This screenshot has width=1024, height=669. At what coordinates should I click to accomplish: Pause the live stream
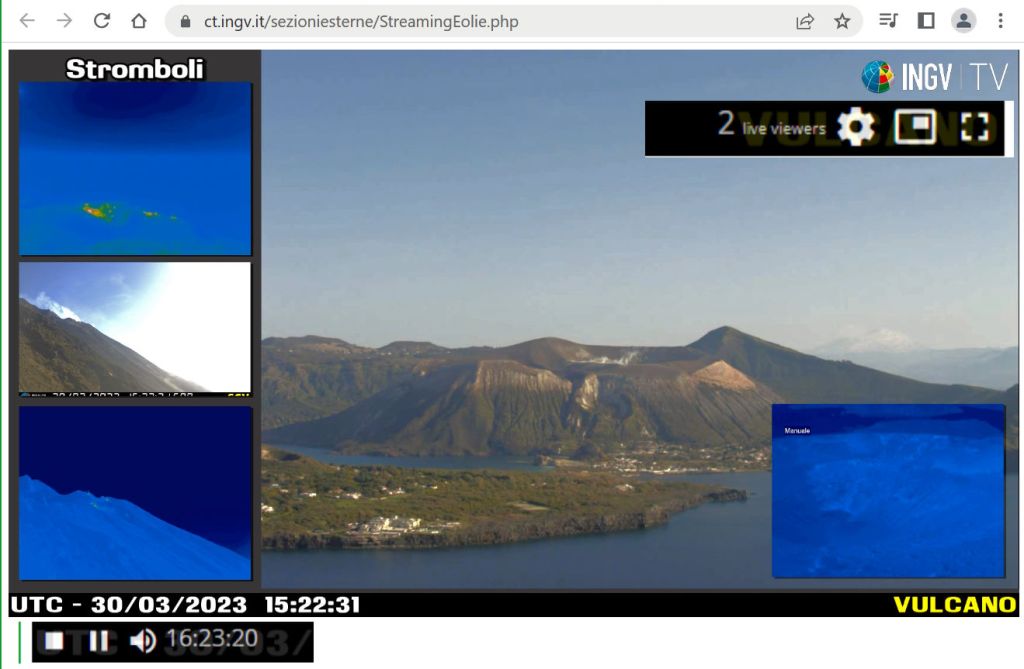coord(98,641)
